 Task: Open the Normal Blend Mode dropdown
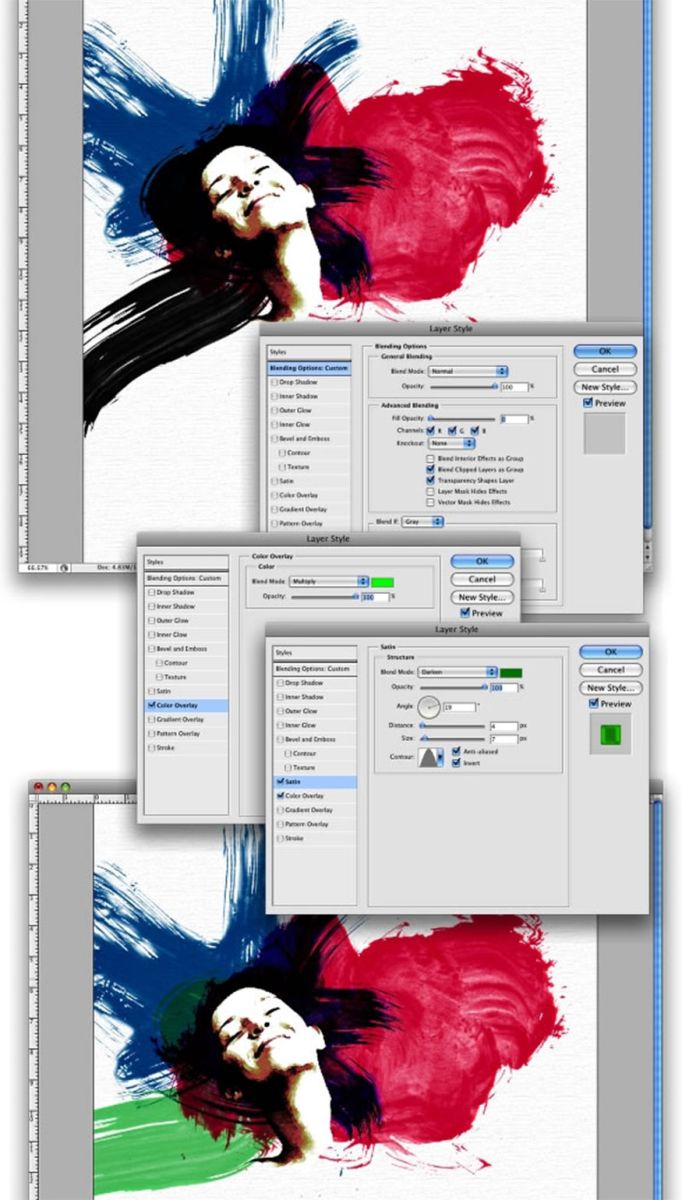pyautogui.click(x=468, y=371)
